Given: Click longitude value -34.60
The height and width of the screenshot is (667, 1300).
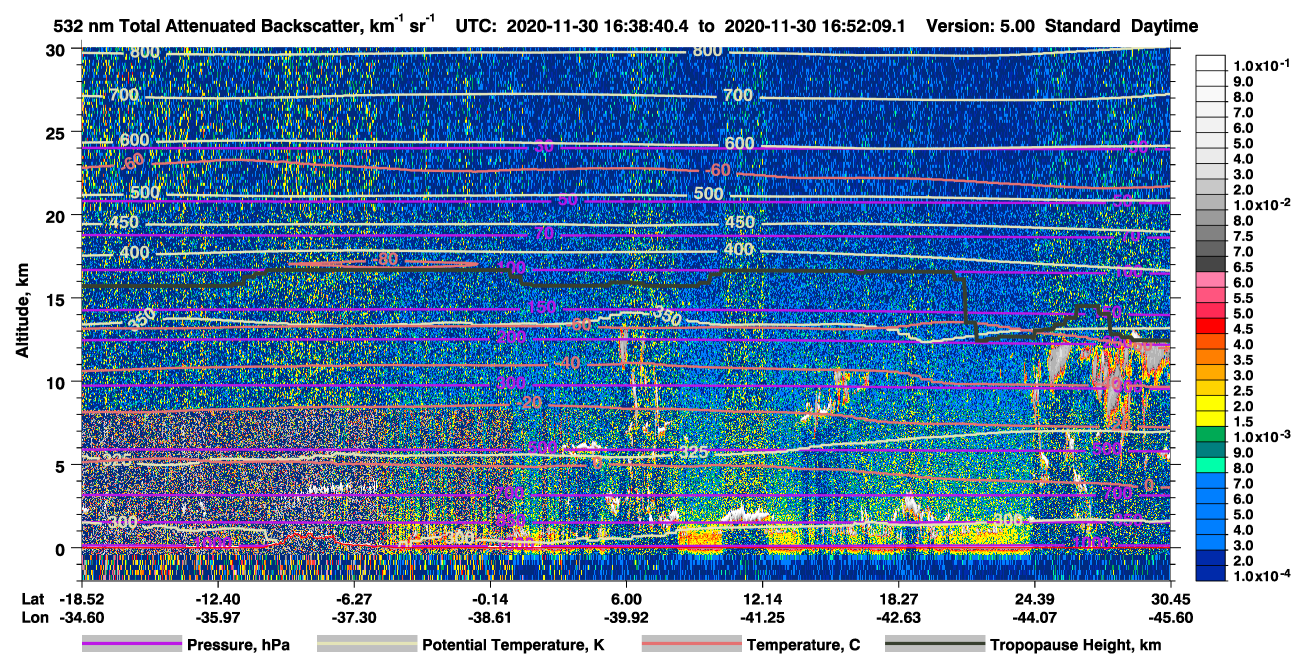Looking at the screenshot, I should click(x=80, y=618).
